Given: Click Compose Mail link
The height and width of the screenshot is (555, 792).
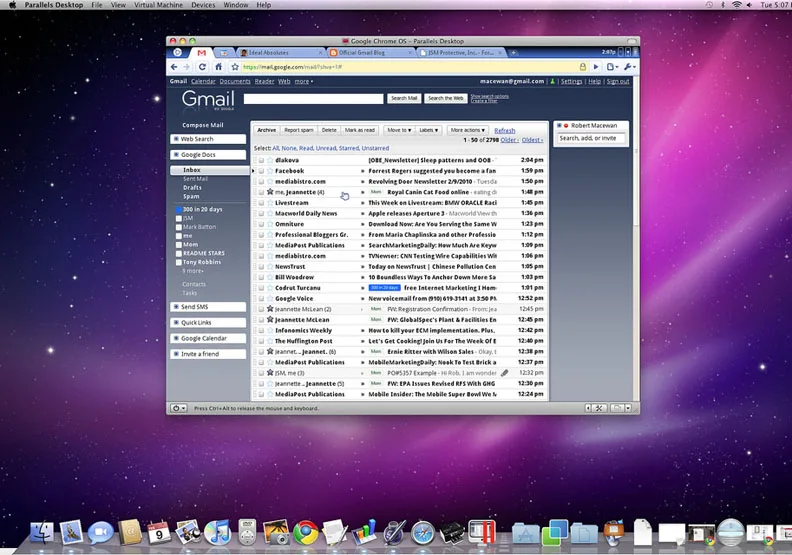Looking at the screenshot, I should pos(203,125).
